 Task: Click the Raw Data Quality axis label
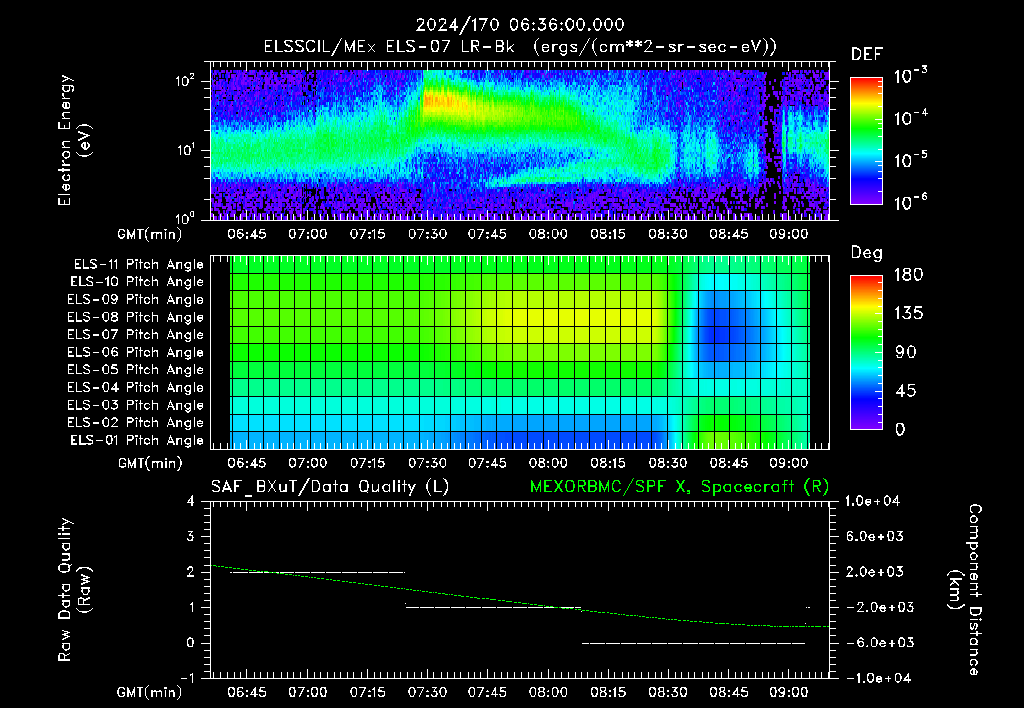click(74, 590)
